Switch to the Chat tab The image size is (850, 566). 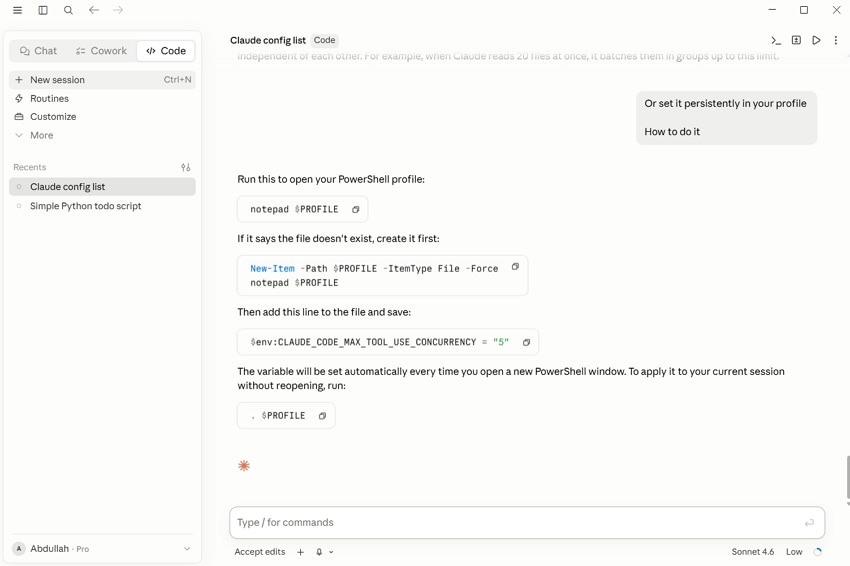point(38,51)
